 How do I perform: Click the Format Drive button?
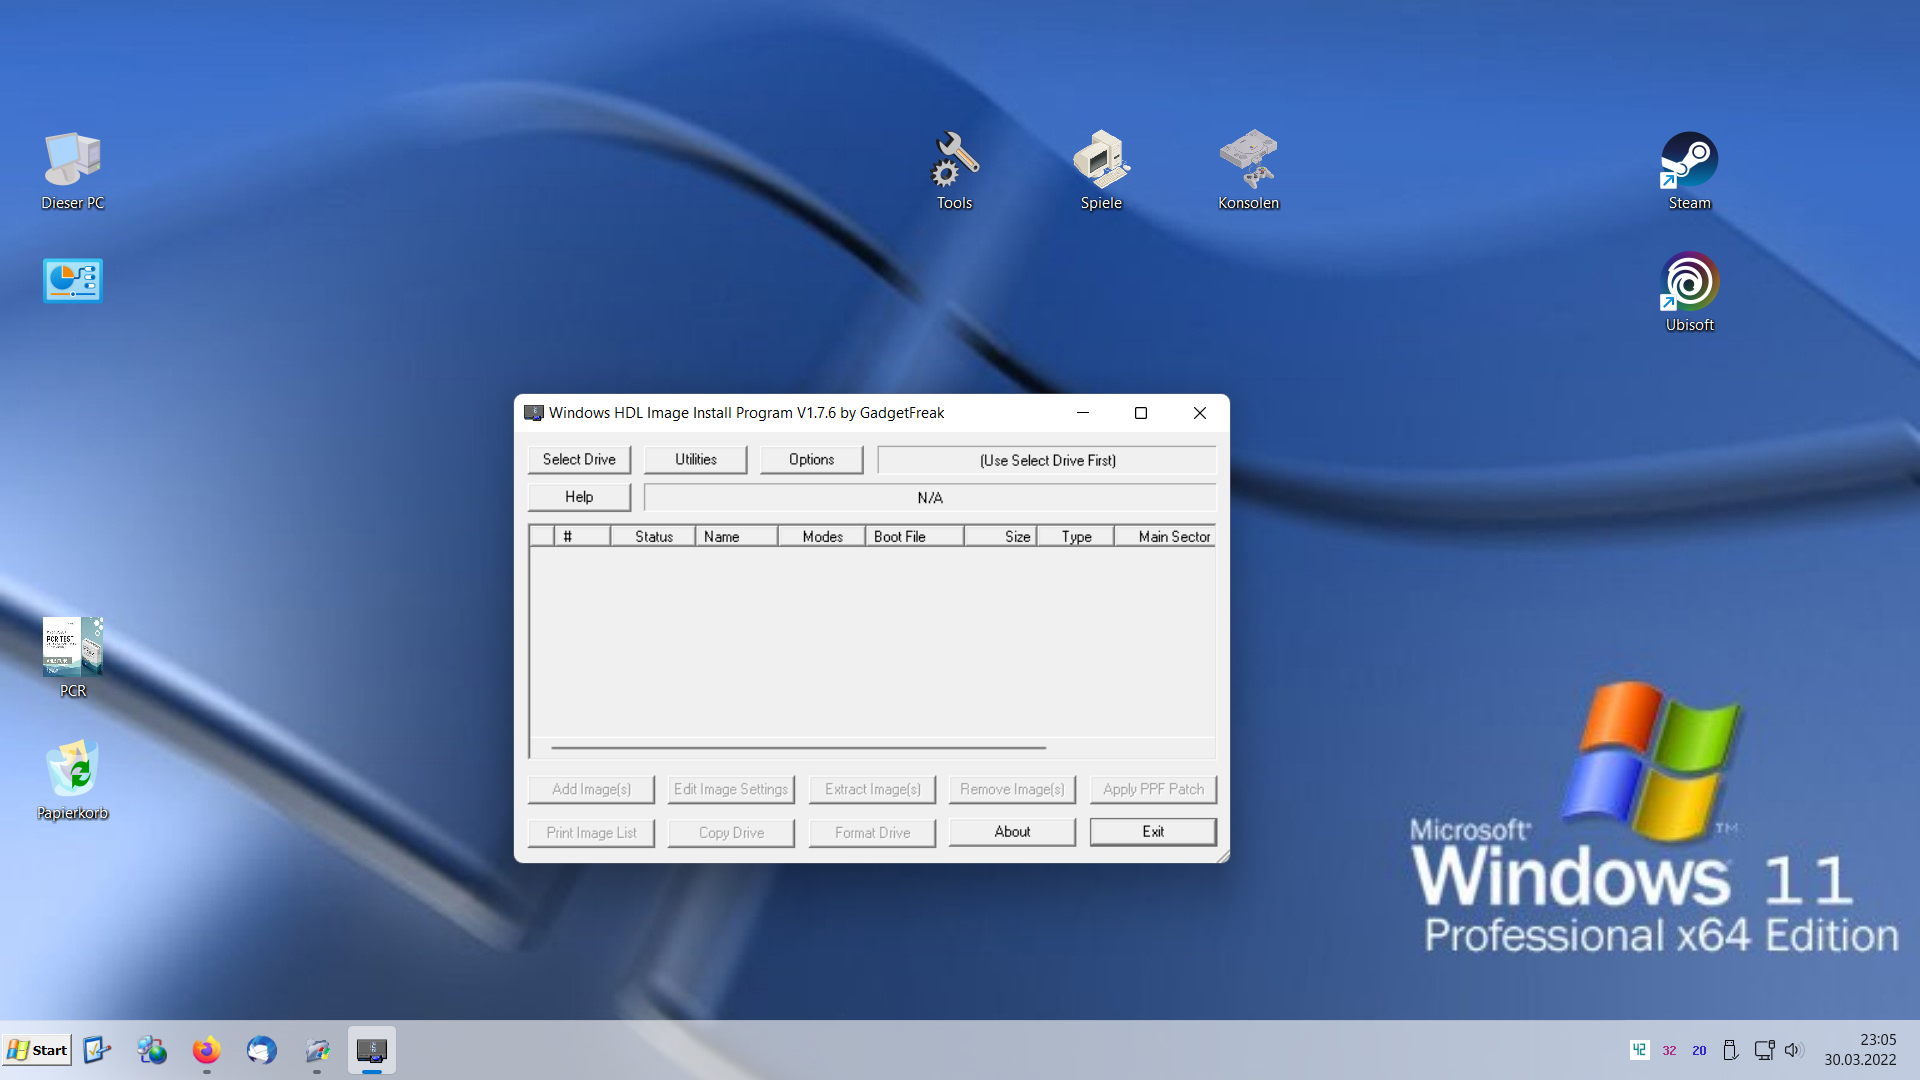872,832
